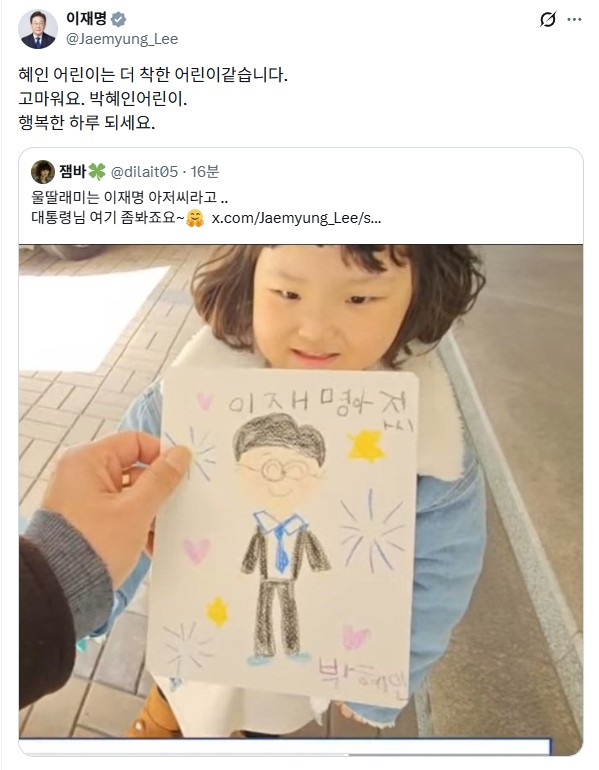The image size is (599, 770).
Task: Open the 이재명 display name link
Action: pyautogui.click(x=86, y=19)
